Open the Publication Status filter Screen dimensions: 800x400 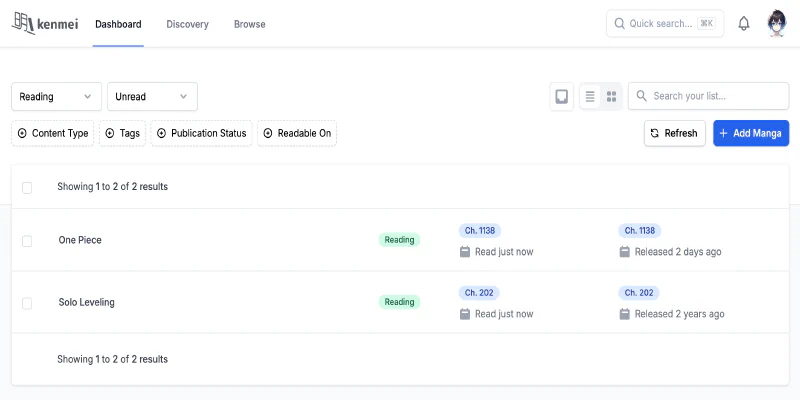201,133
